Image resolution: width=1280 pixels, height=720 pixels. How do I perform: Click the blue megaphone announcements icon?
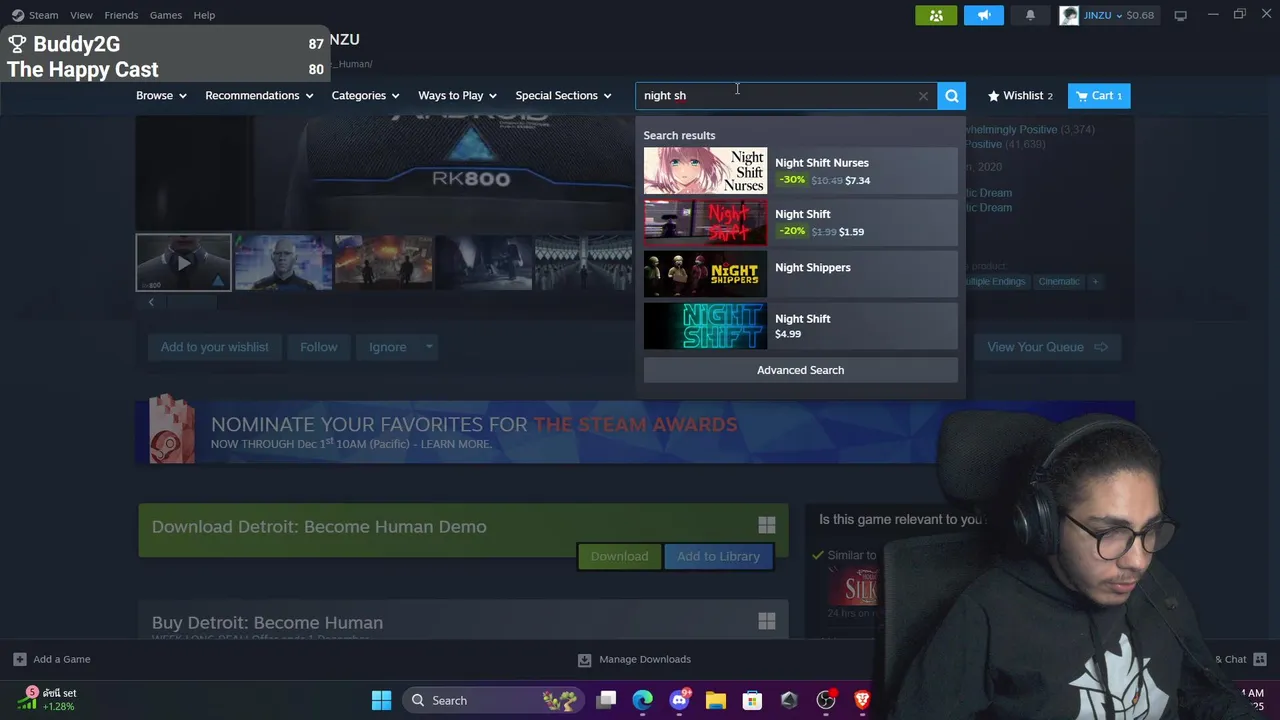pyautogui.click(x=984, y=15)
